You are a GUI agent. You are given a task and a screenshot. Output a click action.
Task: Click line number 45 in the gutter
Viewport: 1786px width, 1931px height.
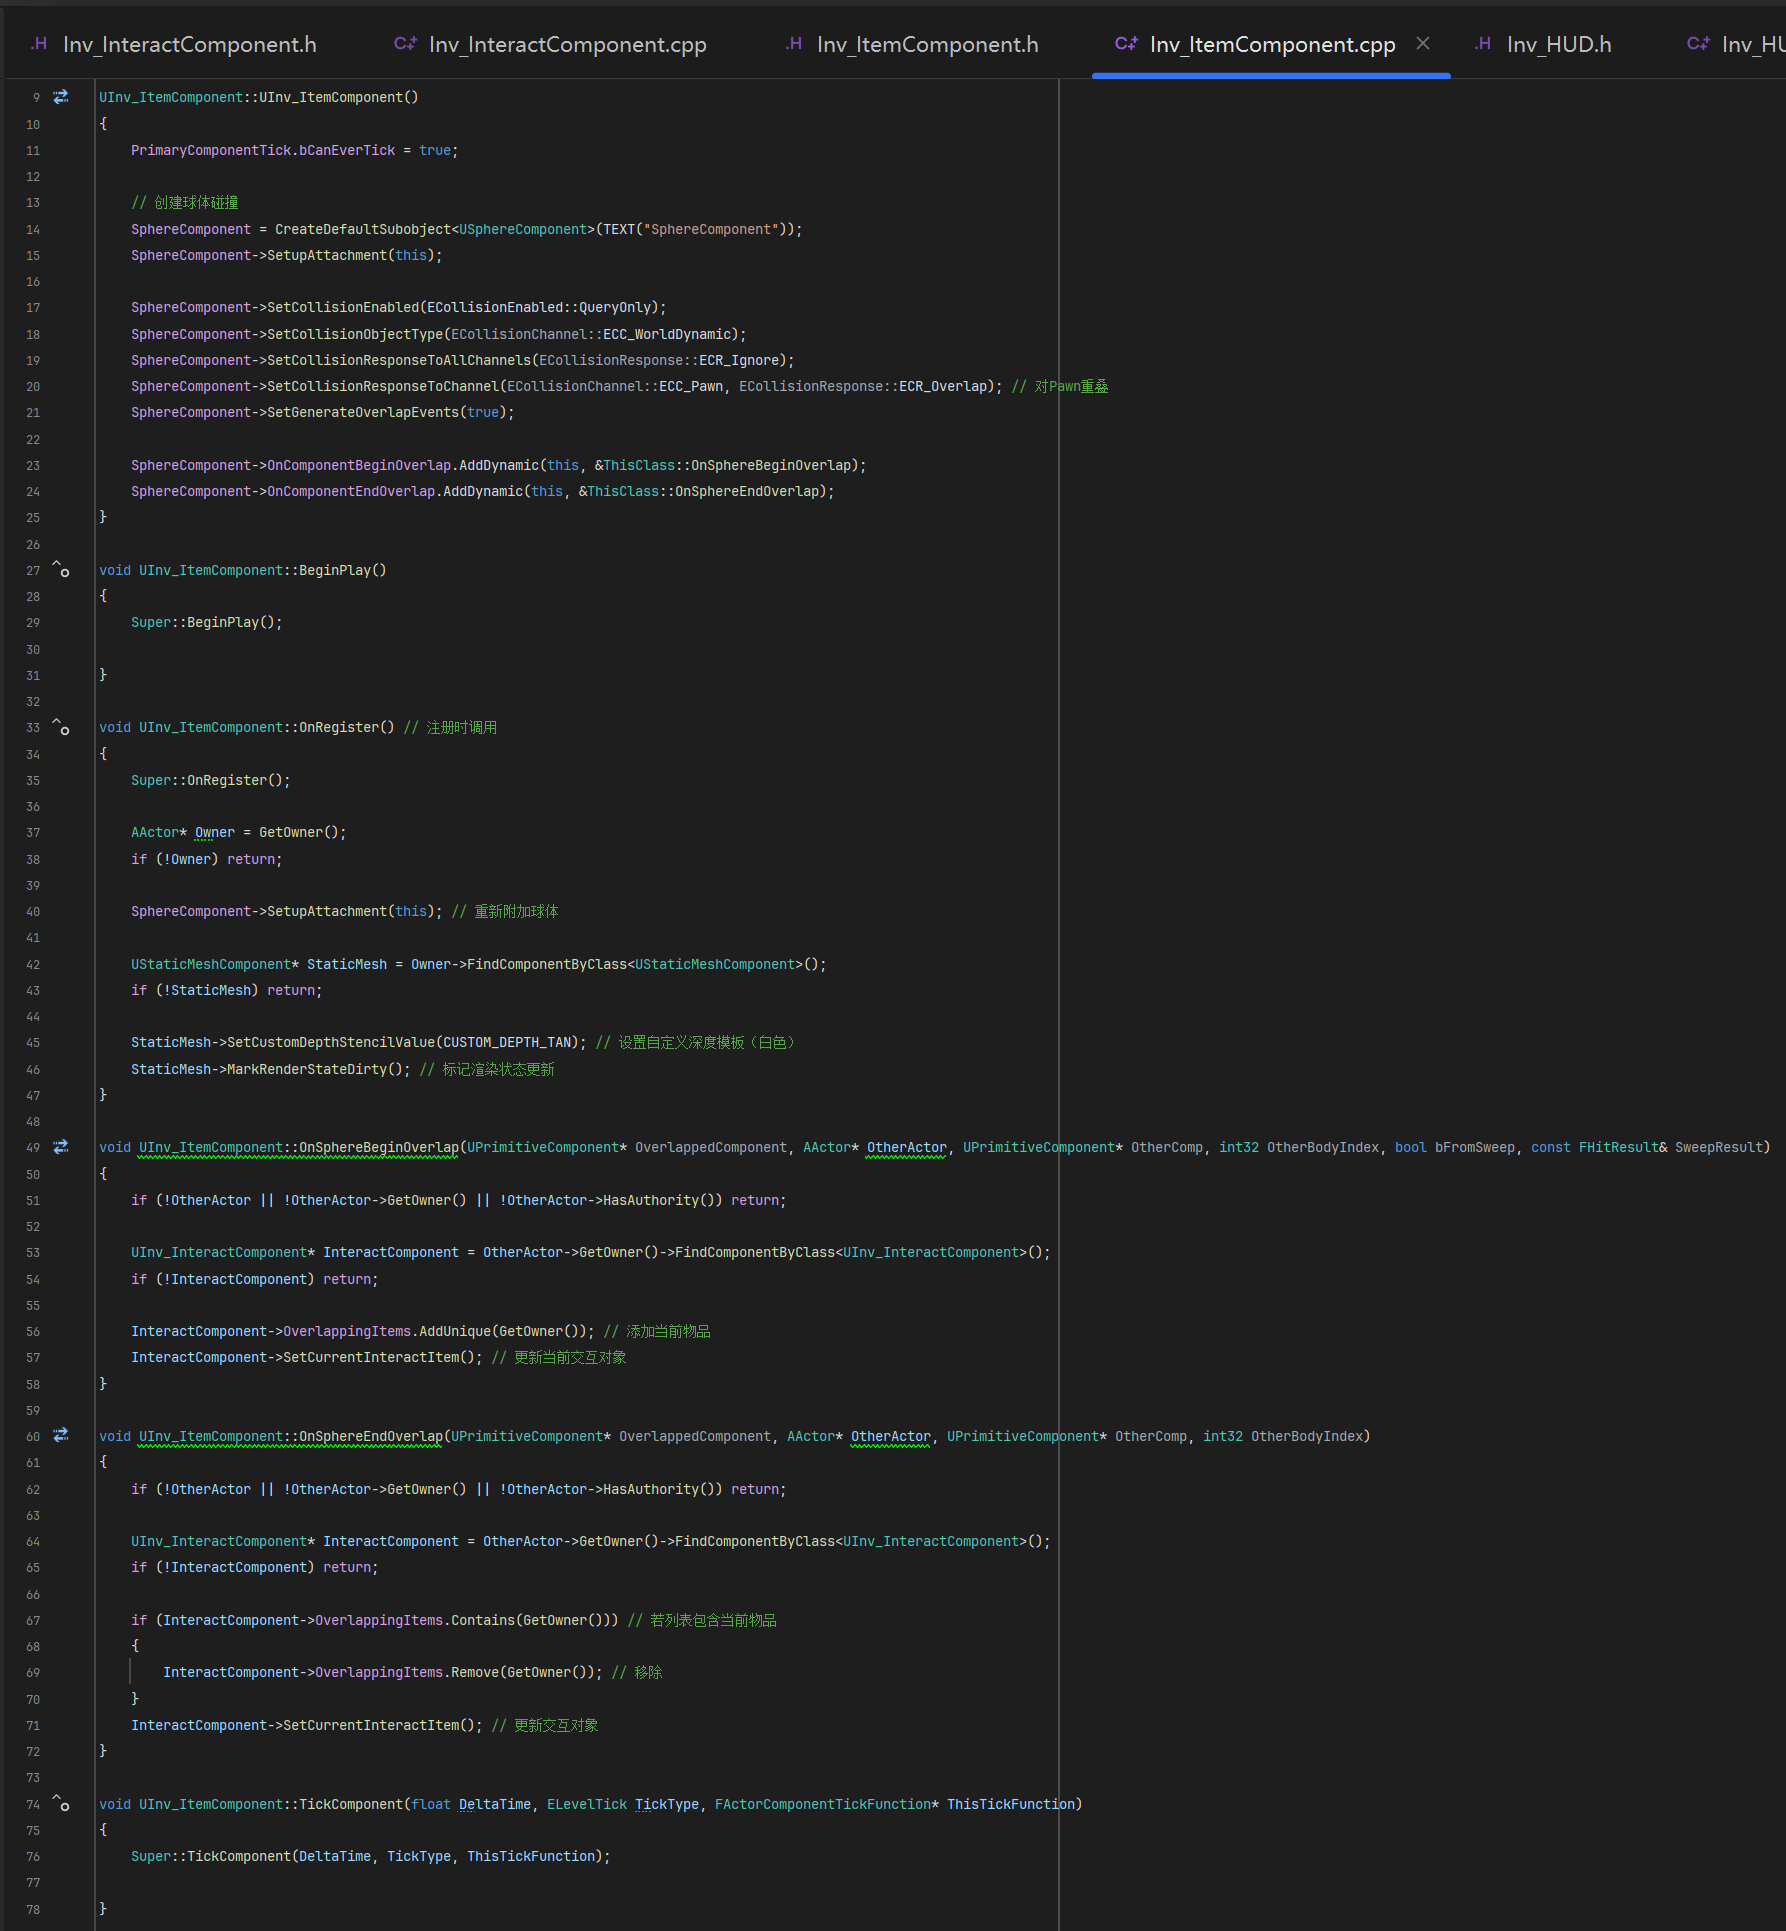coord(33,1043)
